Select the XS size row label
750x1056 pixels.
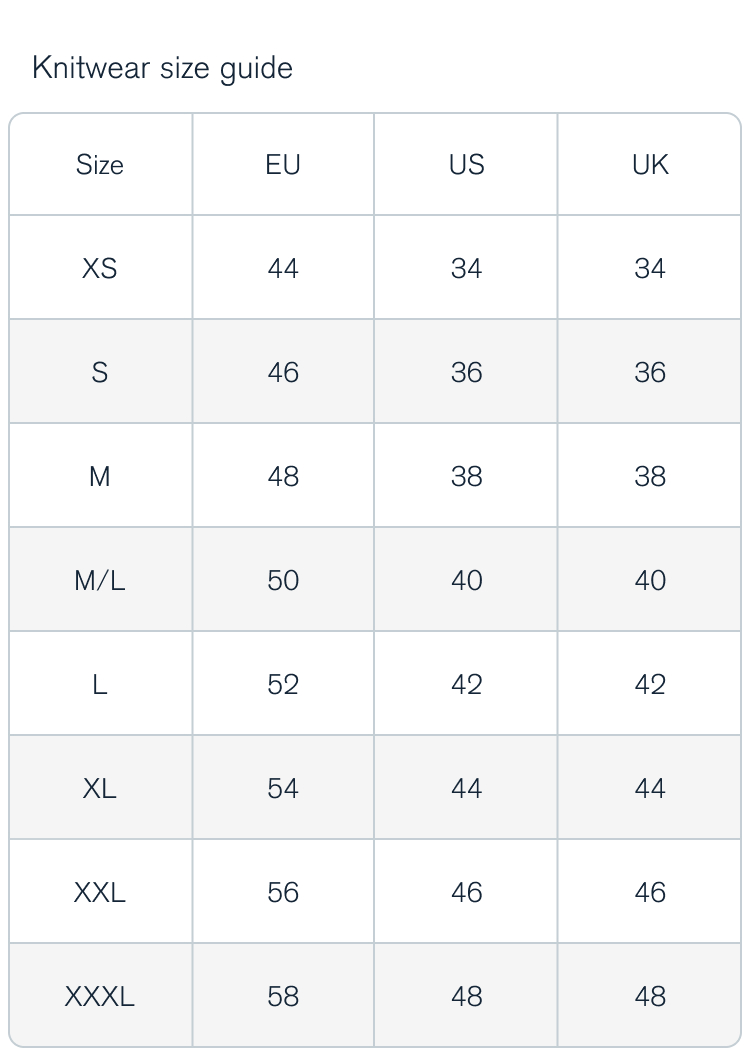100,269
